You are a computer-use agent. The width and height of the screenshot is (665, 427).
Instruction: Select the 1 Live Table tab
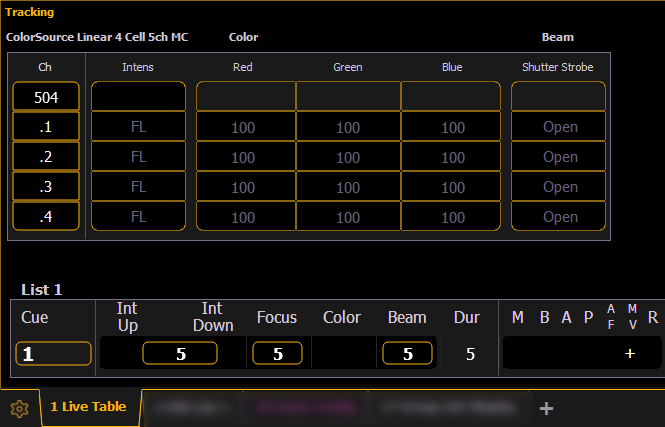click(x=89, y=407)
